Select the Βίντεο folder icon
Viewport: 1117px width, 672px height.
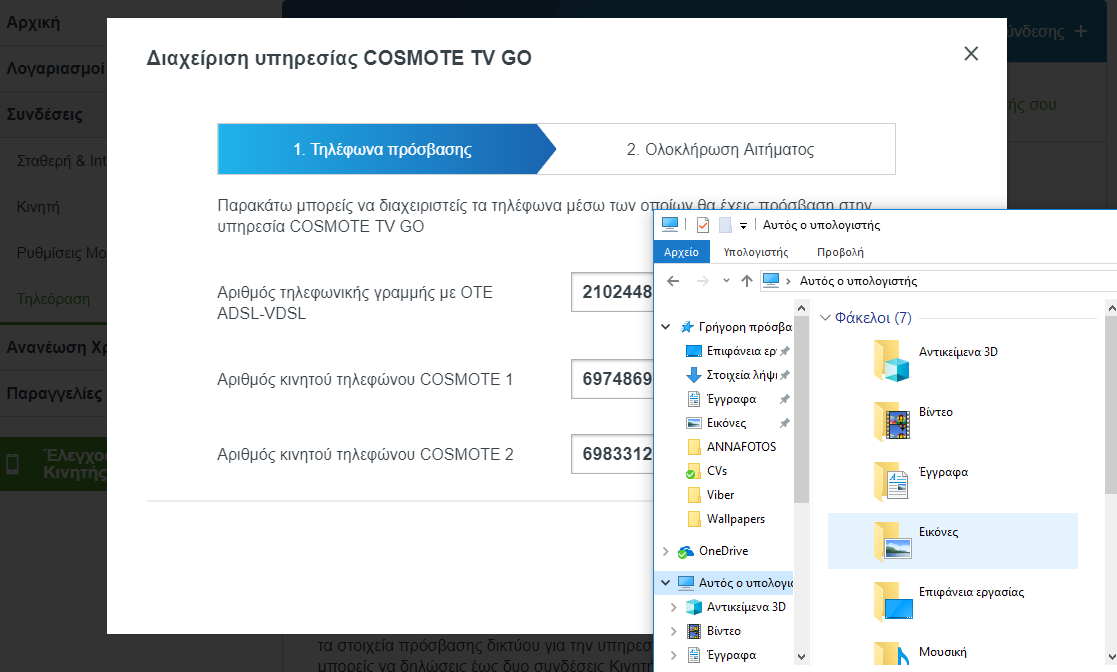coord(891,420)
